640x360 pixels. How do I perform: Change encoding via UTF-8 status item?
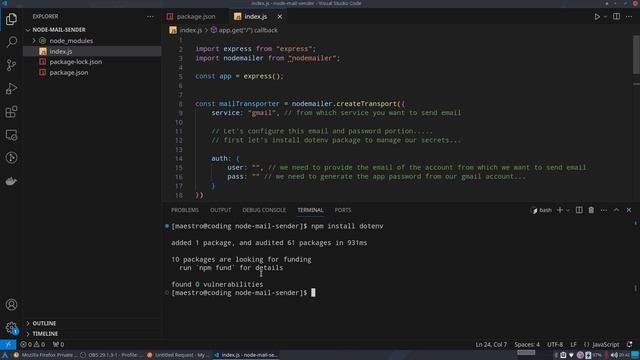pyautogui.click(x=555, y=344)
